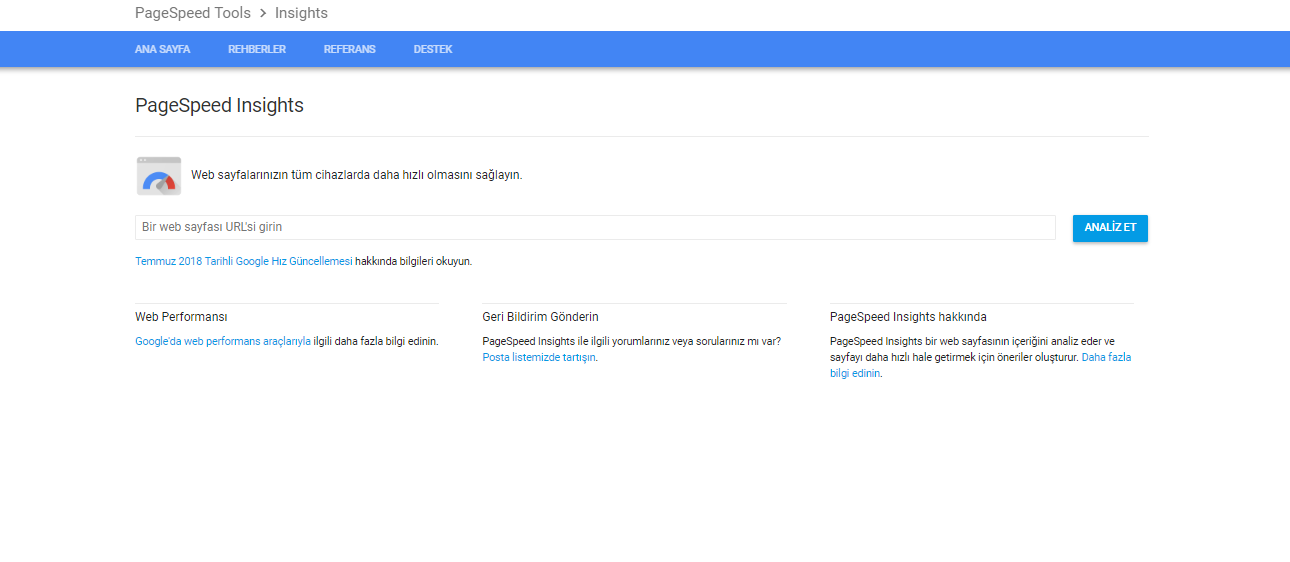Open the Posta listemizde tartışın link
Screen dimensions: 1290x562
(539, 357)
